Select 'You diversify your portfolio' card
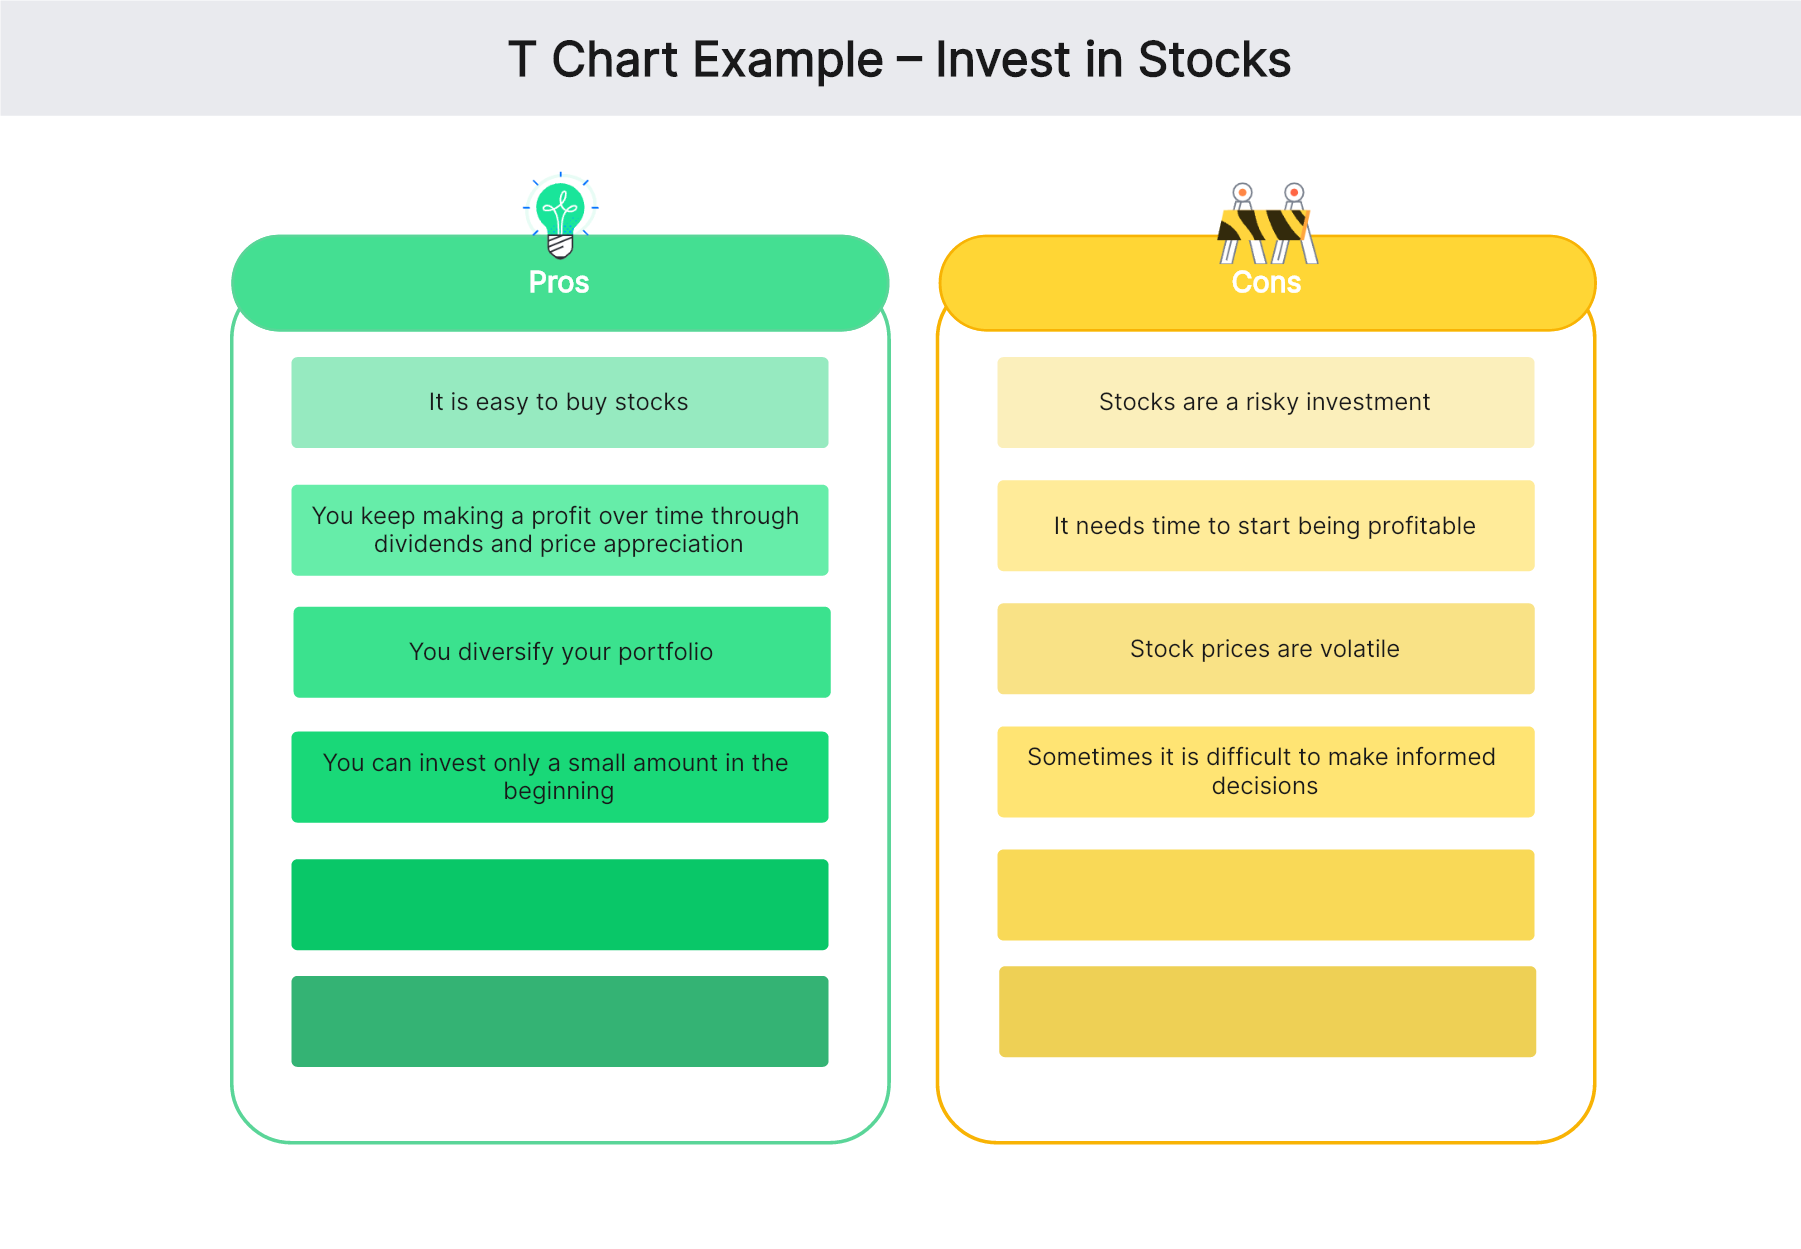This screenshot has width=1801, height=1249. pyautogui.click(x=561, y=652)
